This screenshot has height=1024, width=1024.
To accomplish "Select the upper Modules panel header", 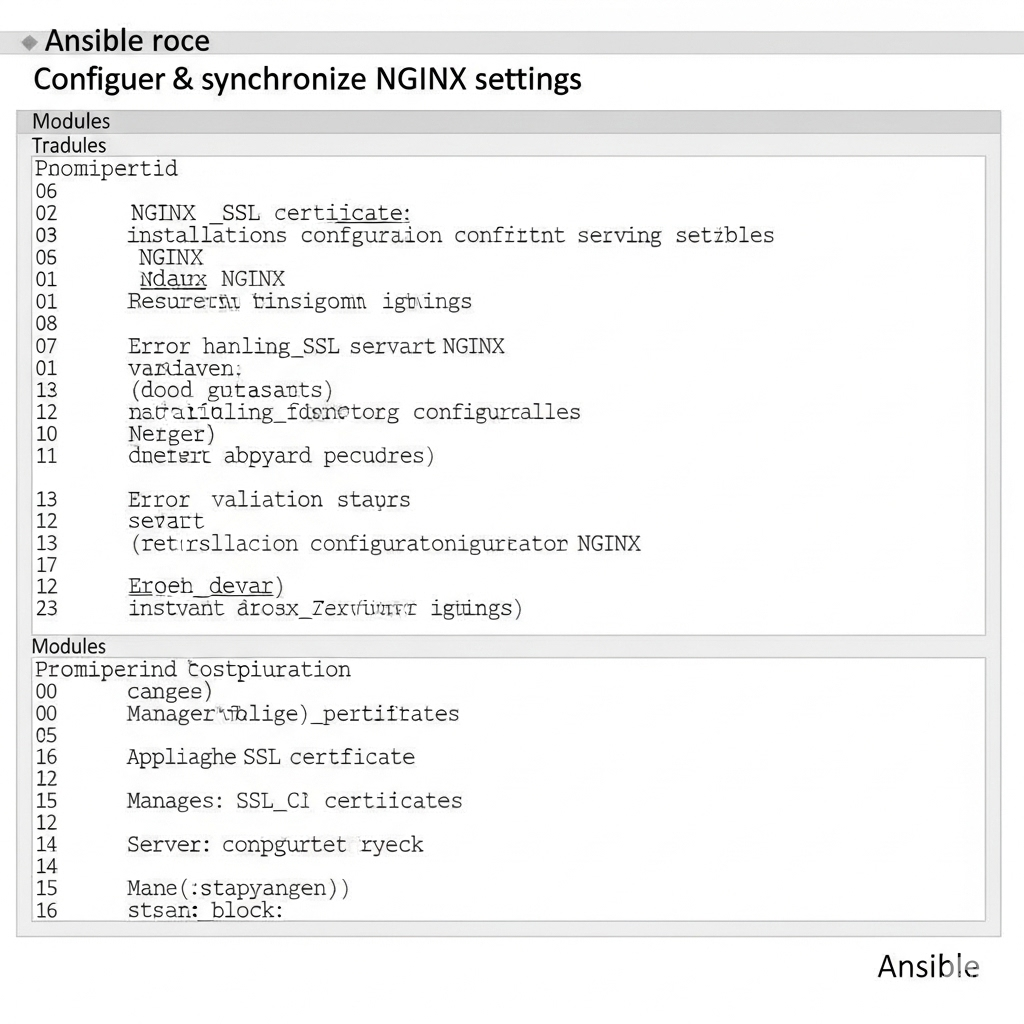I will tap(71, 121).
